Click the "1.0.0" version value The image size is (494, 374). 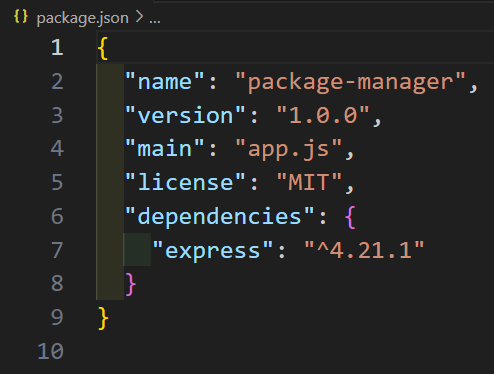[x=323, y=115]
